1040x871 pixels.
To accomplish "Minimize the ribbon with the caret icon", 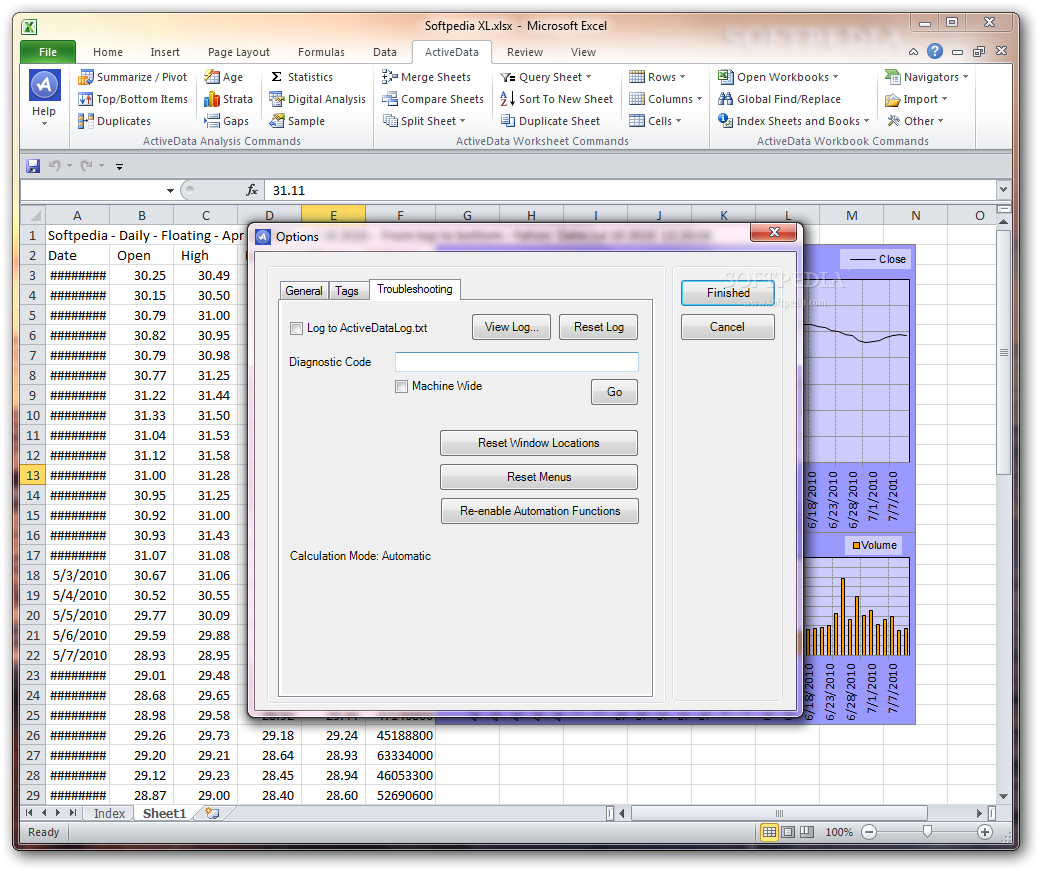I will [x=913, y=52].
